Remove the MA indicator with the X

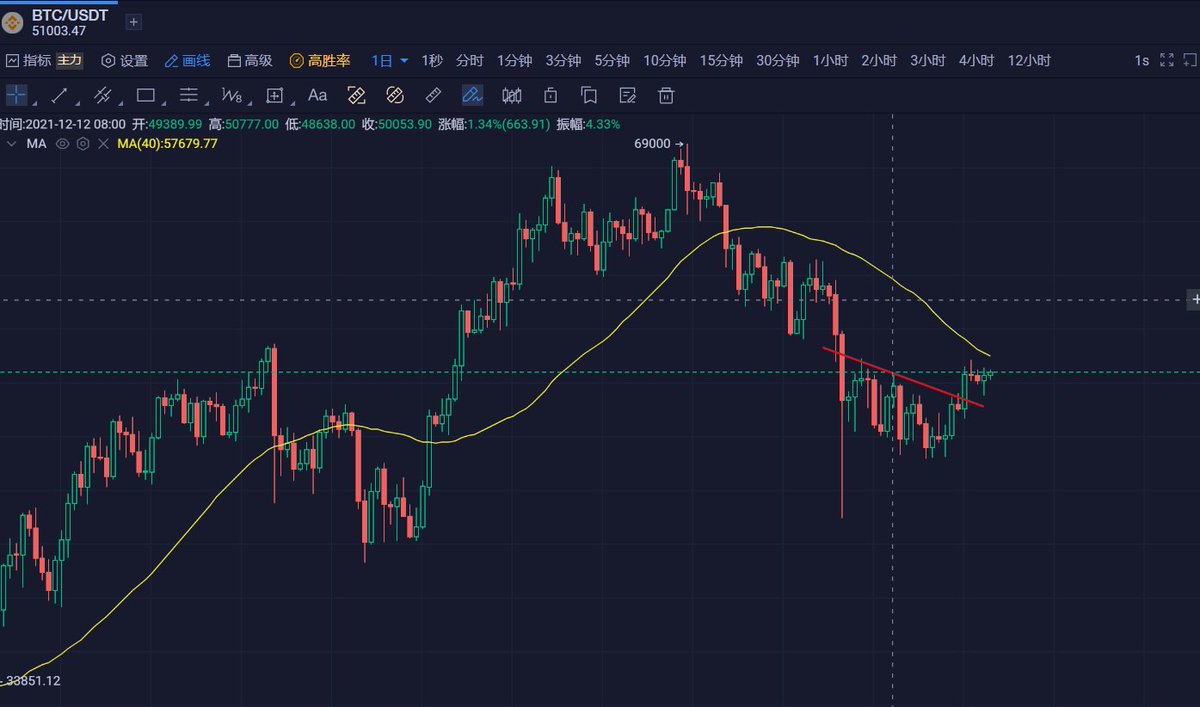click(104, 143)
